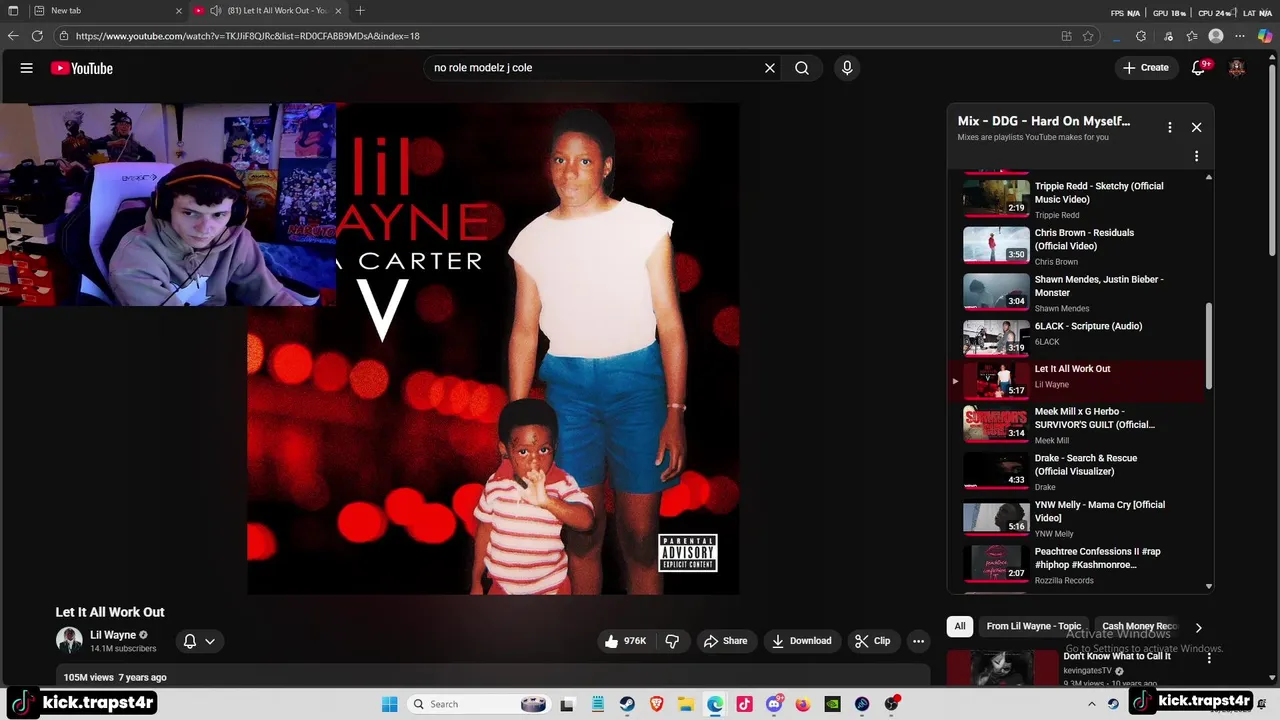Open YouTube notifications bell
Viewport: 1280px width, 720px height.
point(1199,68)
